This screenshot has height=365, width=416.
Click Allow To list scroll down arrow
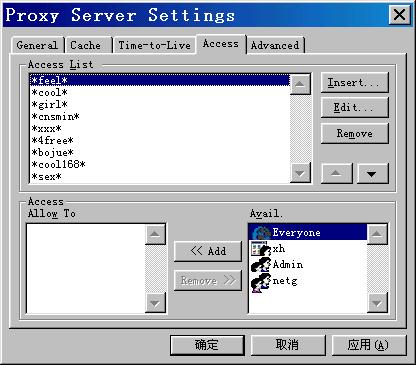(x=155, y=303)
